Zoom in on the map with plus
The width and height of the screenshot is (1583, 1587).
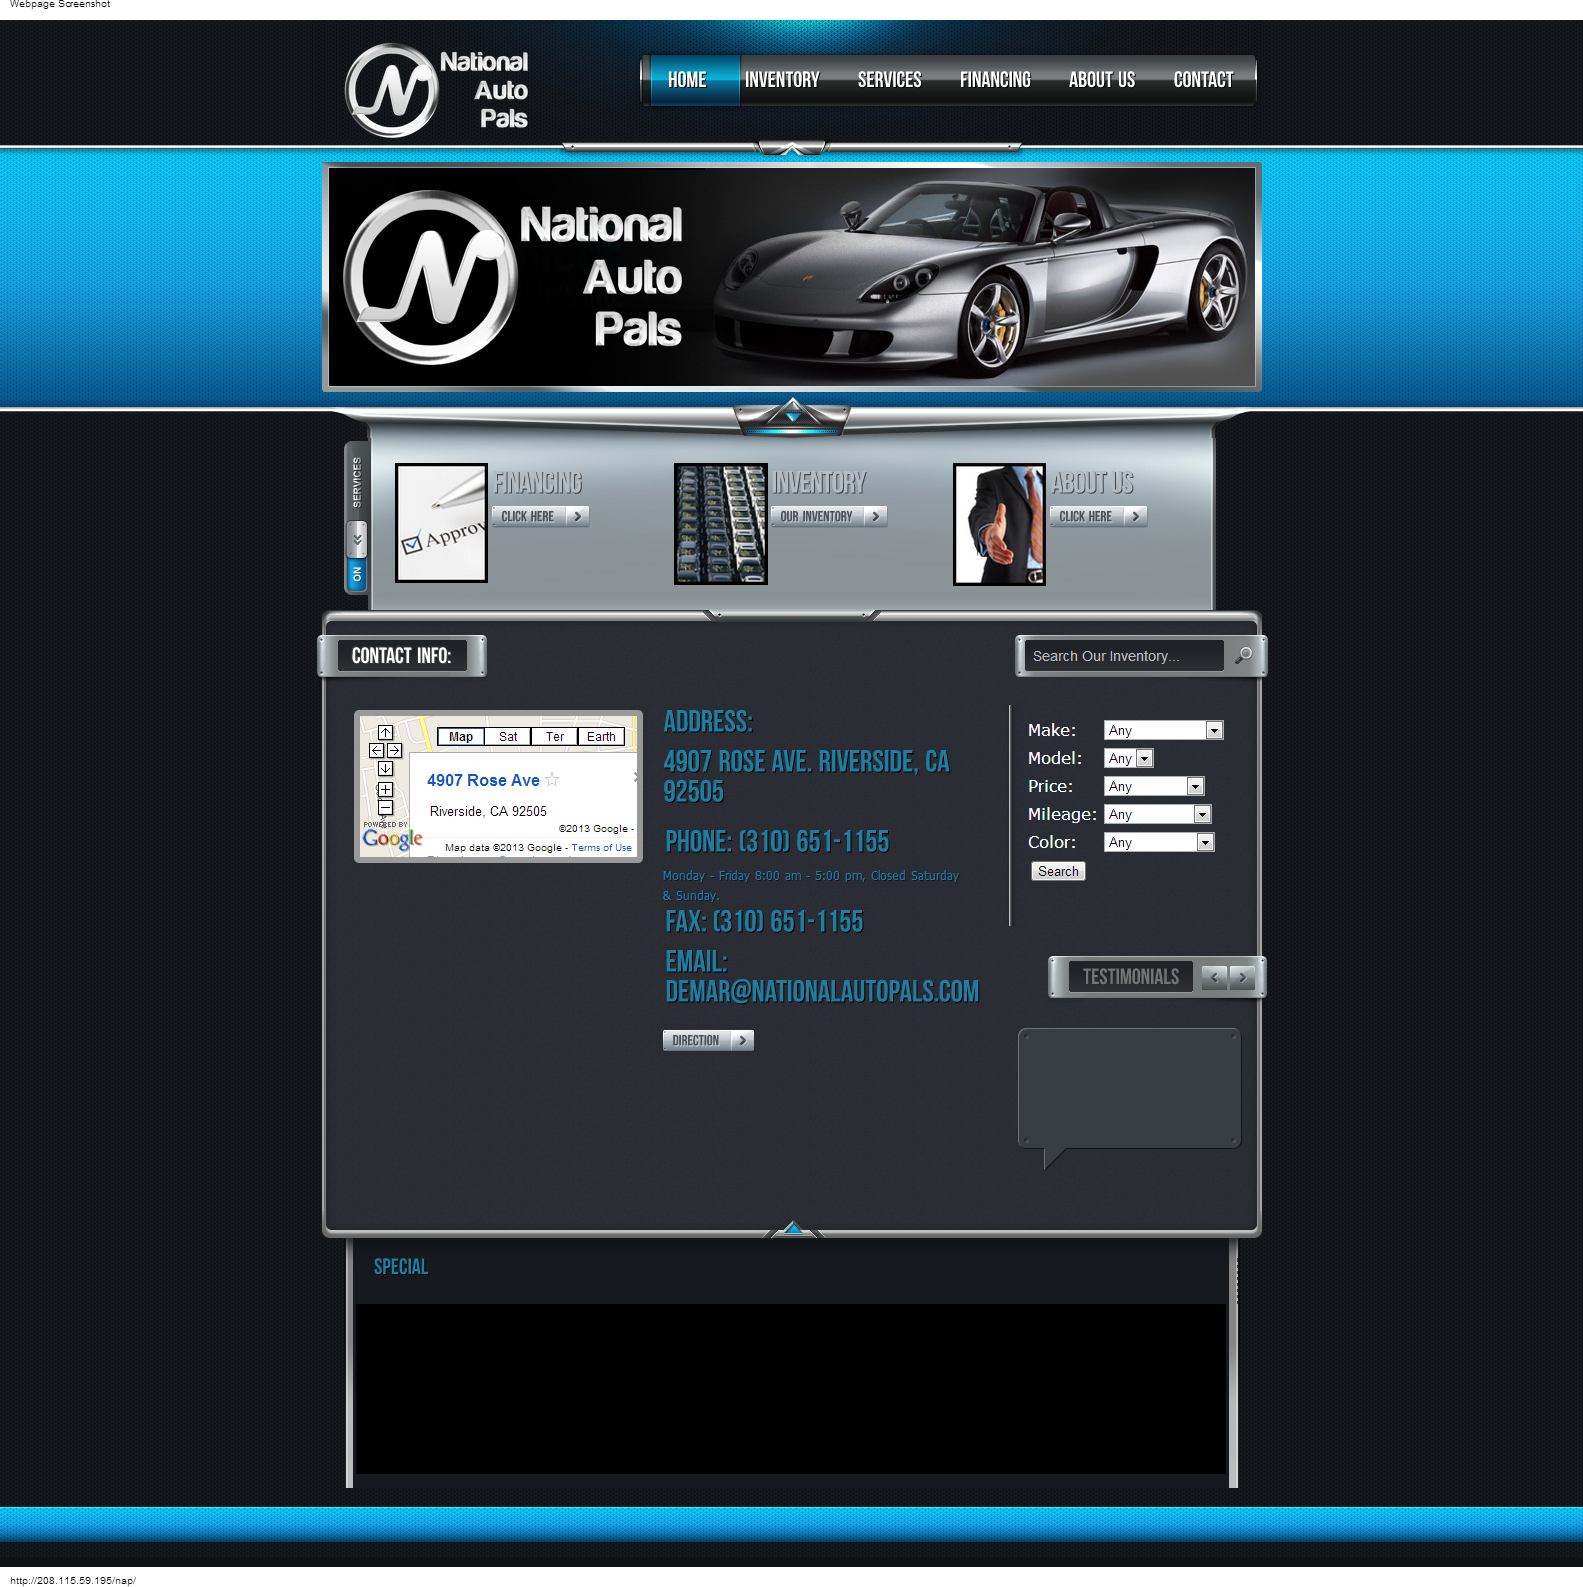(385, 790)
